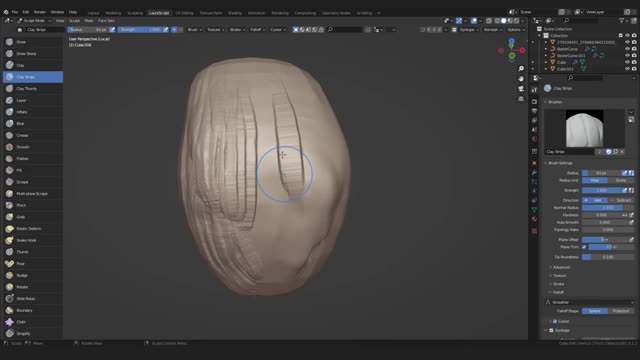Hide the Cube.001 object in outliner
Screen dimensions: 640x360
[x=627, y=69]
